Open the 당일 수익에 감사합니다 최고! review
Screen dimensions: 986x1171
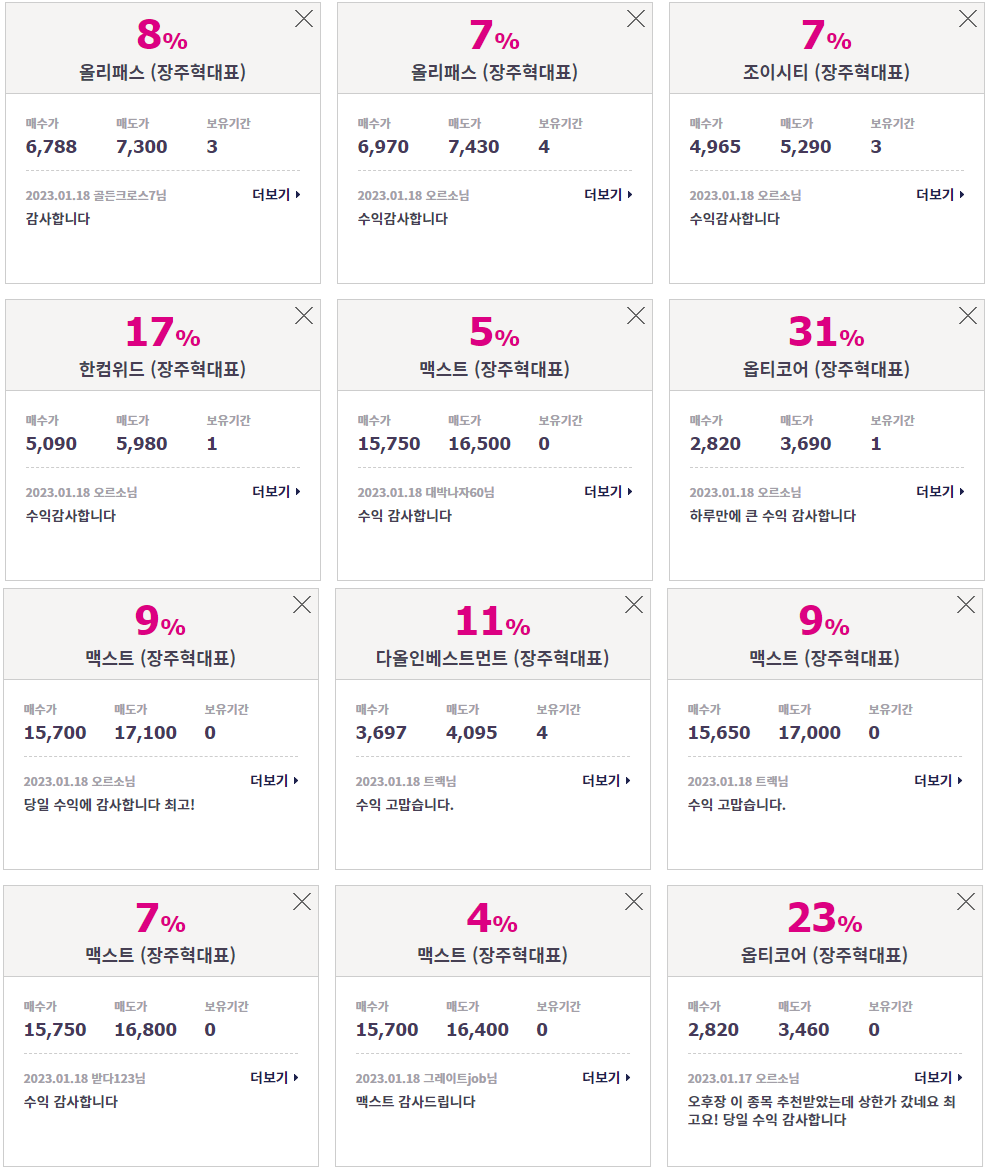(109, 805)
